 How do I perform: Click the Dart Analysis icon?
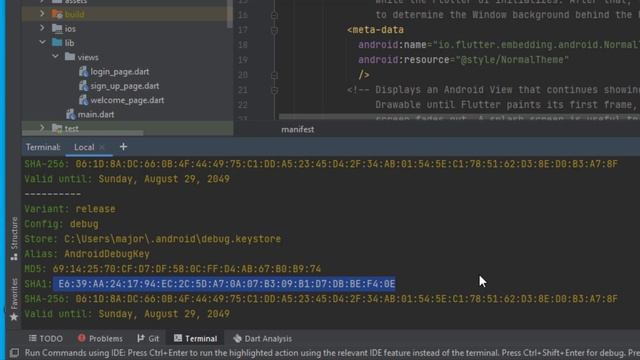(x=238, y=338)
